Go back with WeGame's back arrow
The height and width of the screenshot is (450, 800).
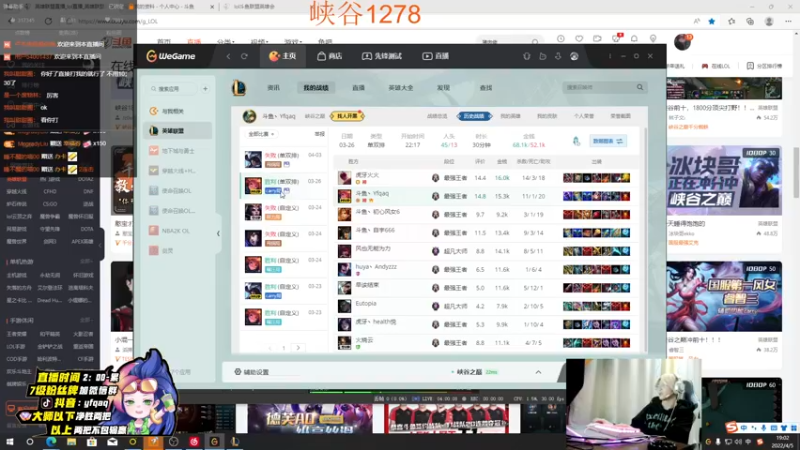tap(229, 56)
